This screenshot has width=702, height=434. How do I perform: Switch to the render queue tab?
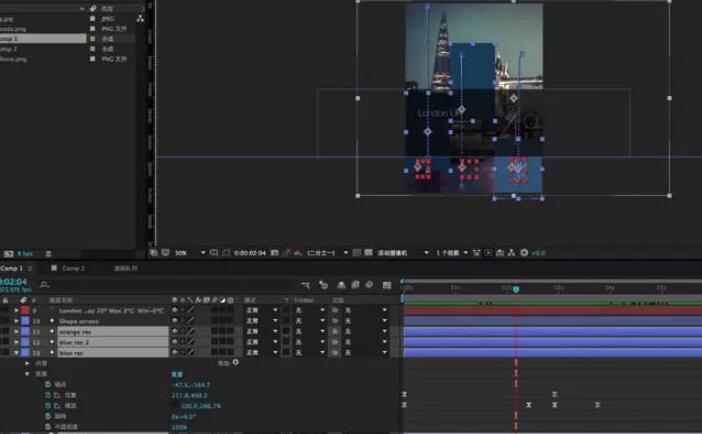pyautogui.click(x=126, y=268)
